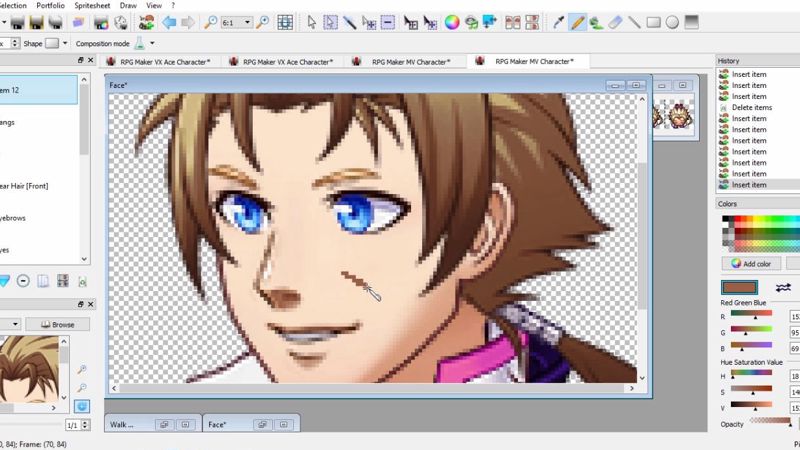Image resolution: width=800 pixels, height=450 pixels.
Task: Select the rectangular selection tool
Action: point(330,22)
